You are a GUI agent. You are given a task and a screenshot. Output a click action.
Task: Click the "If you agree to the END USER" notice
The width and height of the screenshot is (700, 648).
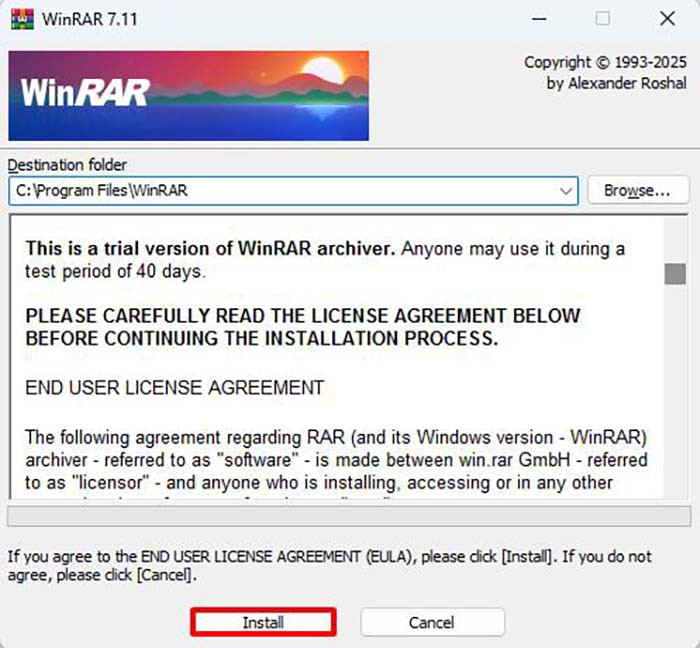point(329,565)
